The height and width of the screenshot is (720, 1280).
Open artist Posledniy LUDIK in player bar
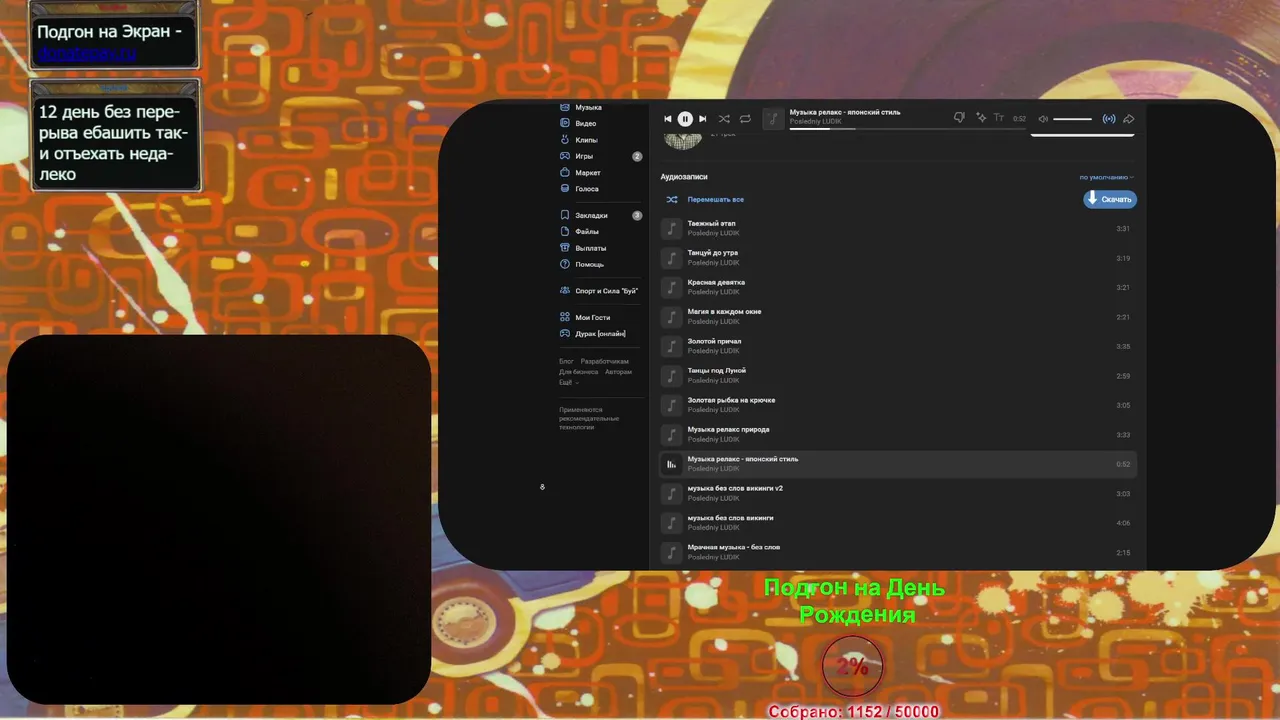coord(816,121)
